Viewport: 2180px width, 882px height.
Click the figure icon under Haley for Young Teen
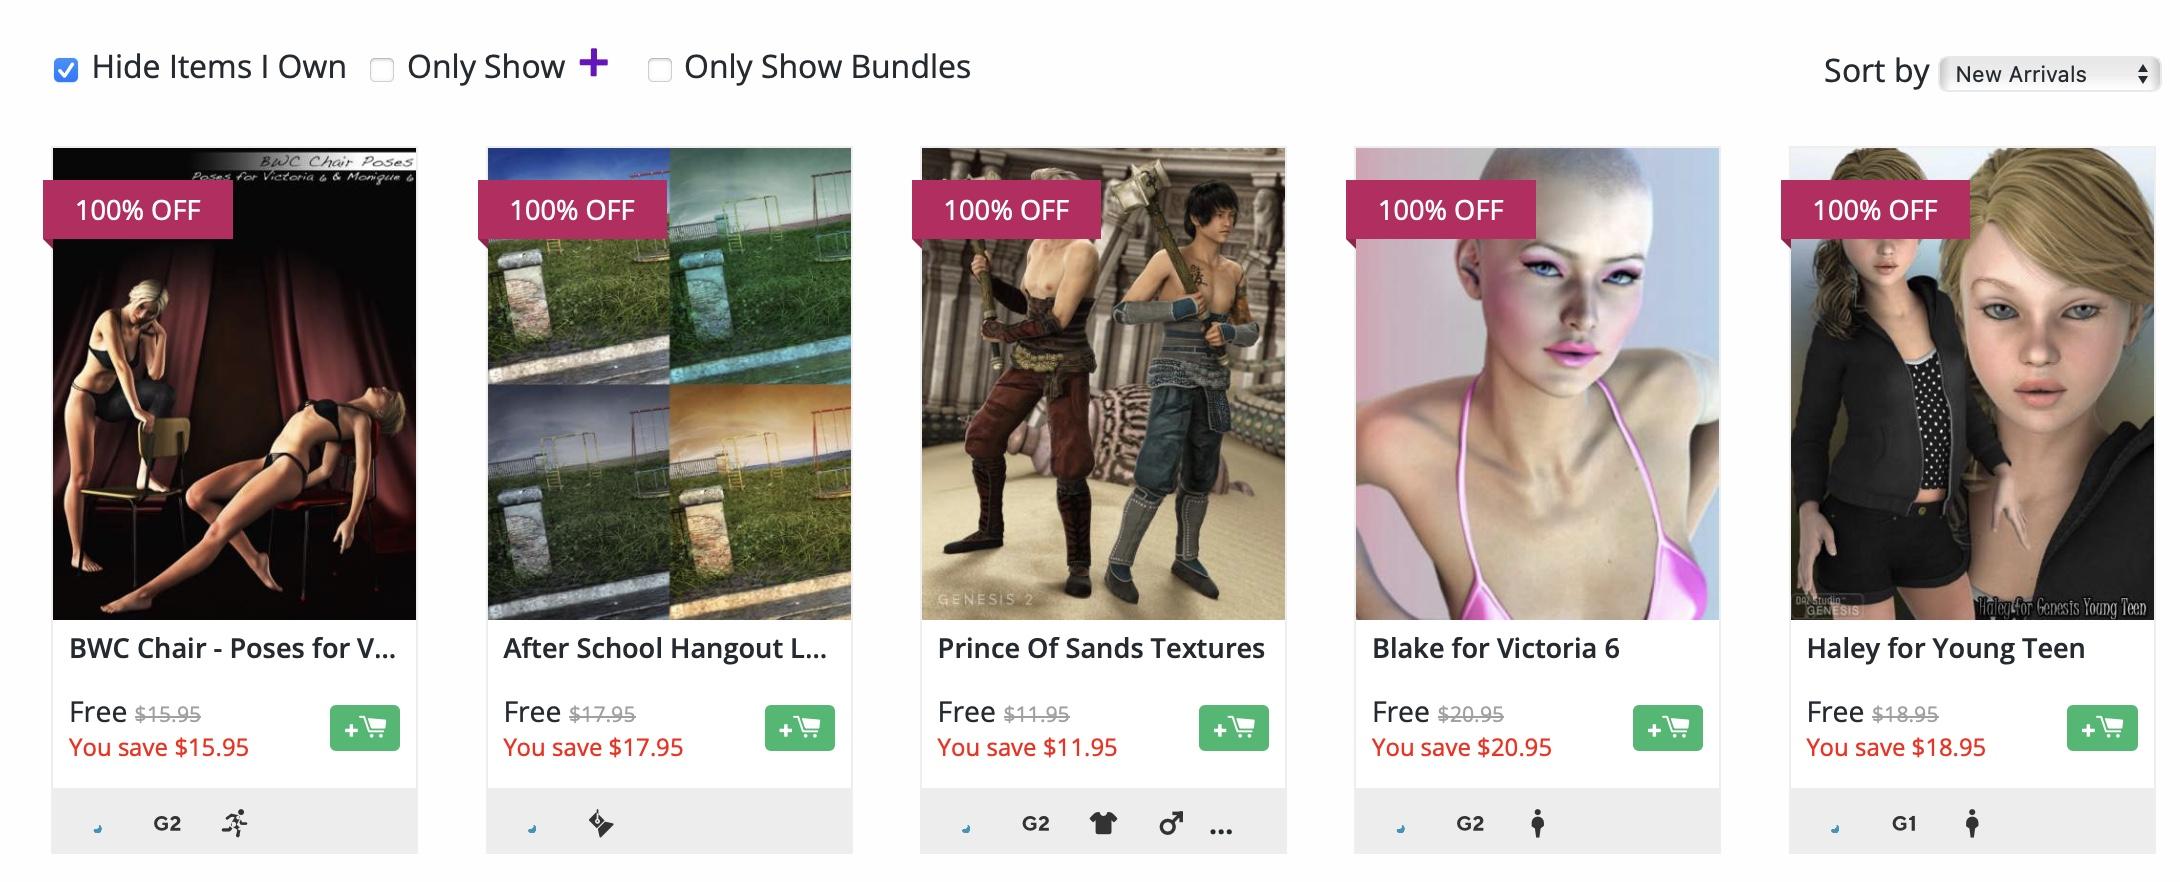tap(1972, 823)
